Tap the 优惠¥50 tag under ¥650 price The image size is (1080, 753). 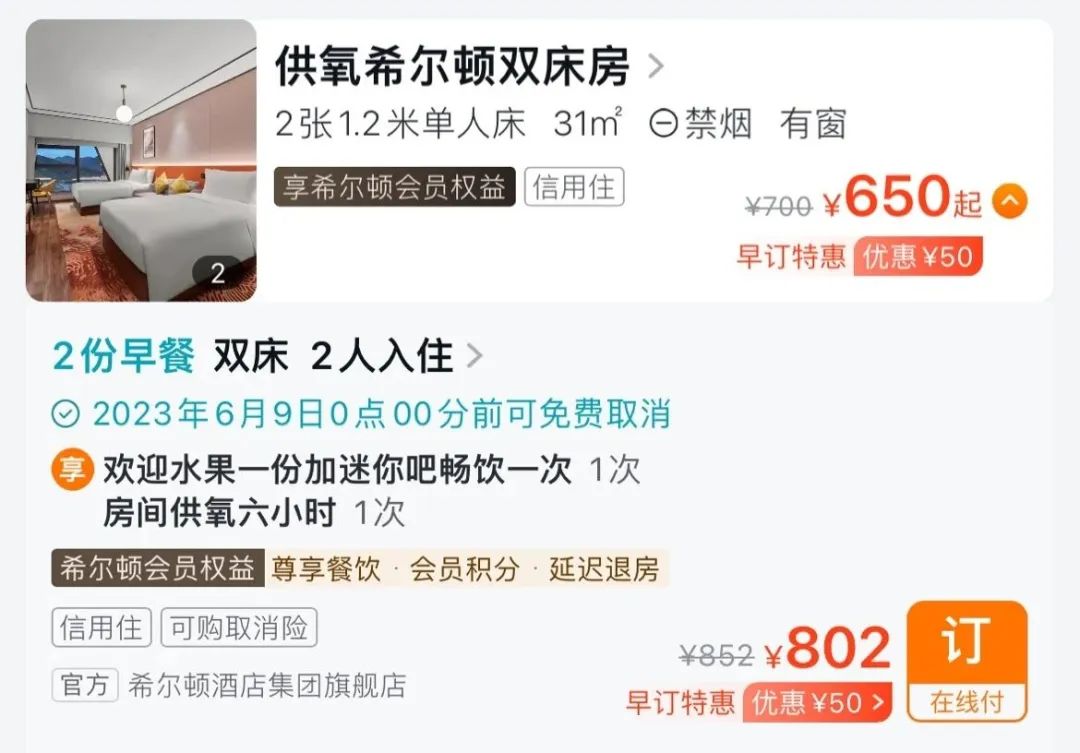[918, 257]
